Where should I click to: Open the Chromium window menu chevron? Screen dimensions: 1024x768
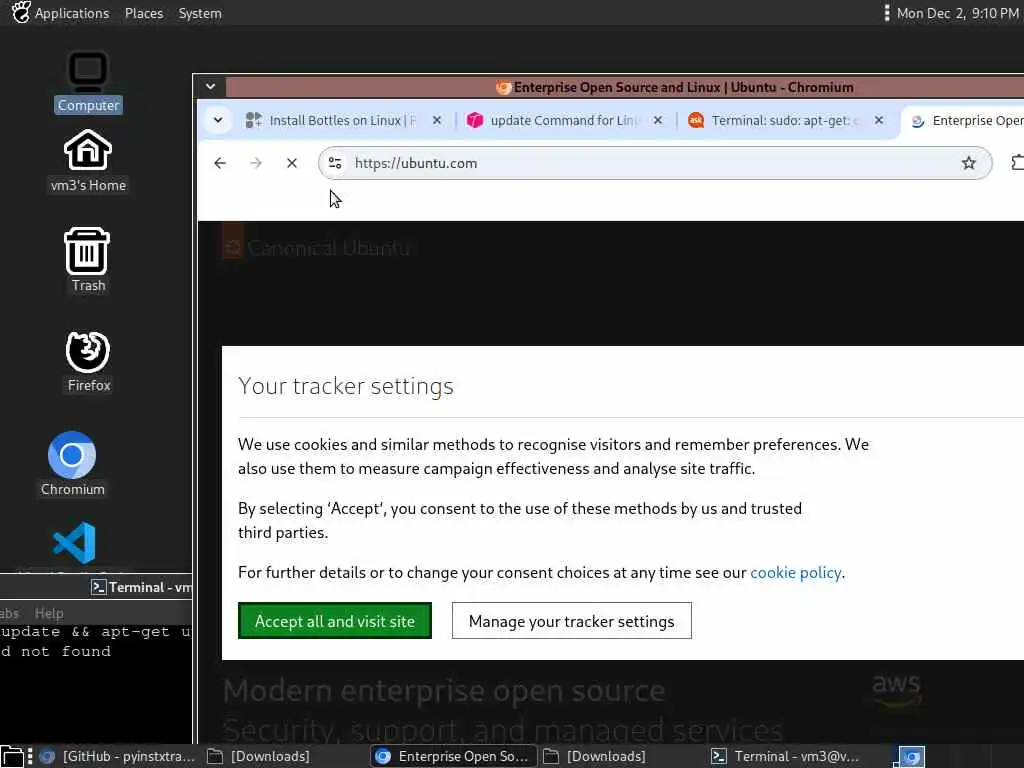tap(210, 86)
